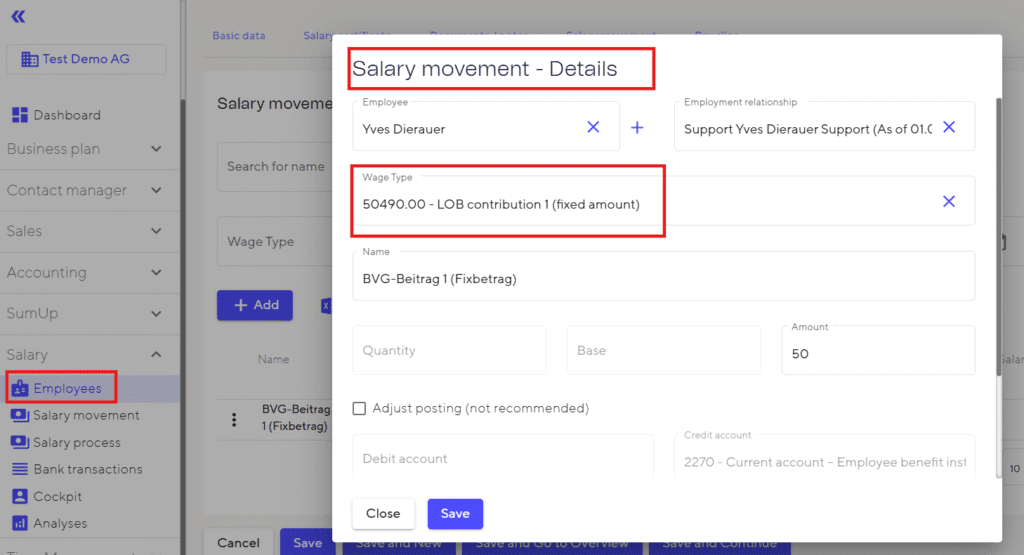Screen dimensions: 1024x555
Task: Click the Save button in the dialog
Action: pos(455,513)
